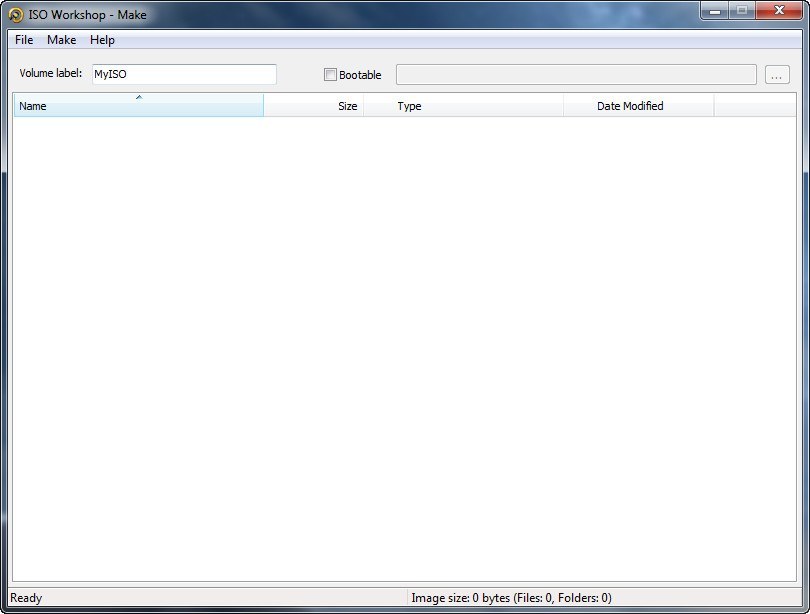This screenshot has height=614, width=810.
Task: Open the File menu
Action: 23,40
